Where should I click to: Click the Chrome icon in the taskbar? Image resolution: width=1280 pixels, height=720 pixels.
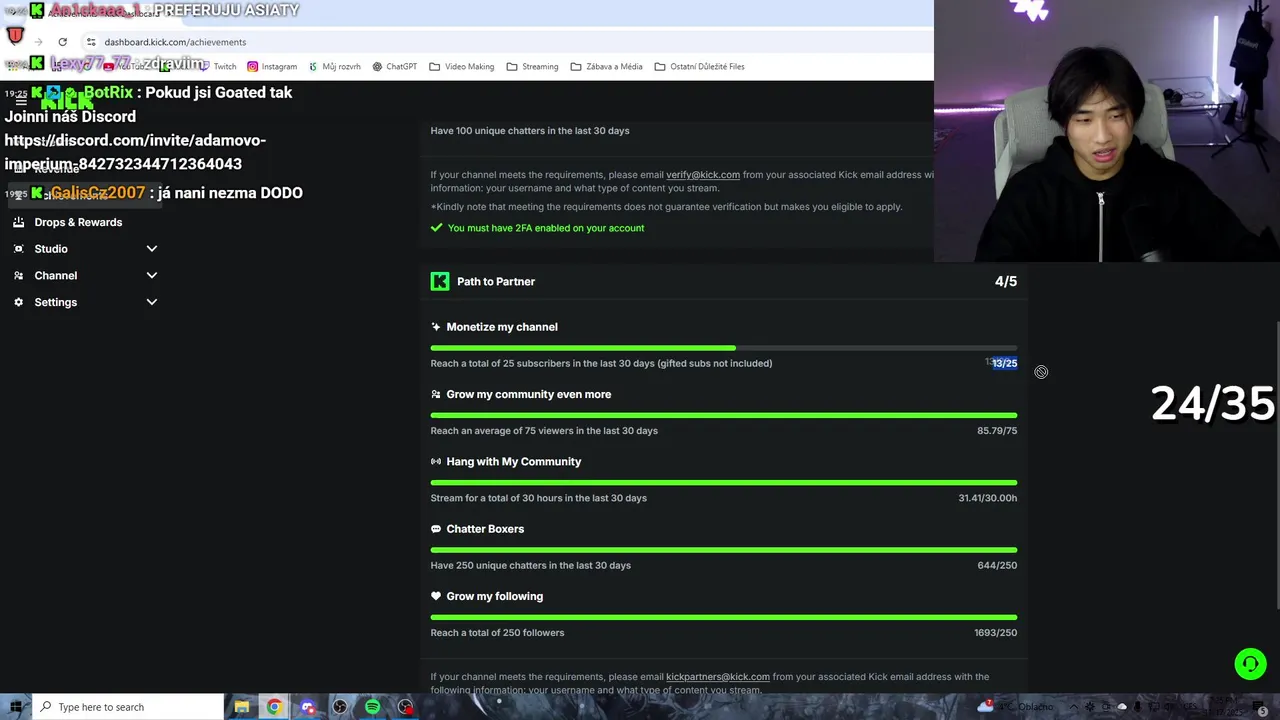[274, 707]
